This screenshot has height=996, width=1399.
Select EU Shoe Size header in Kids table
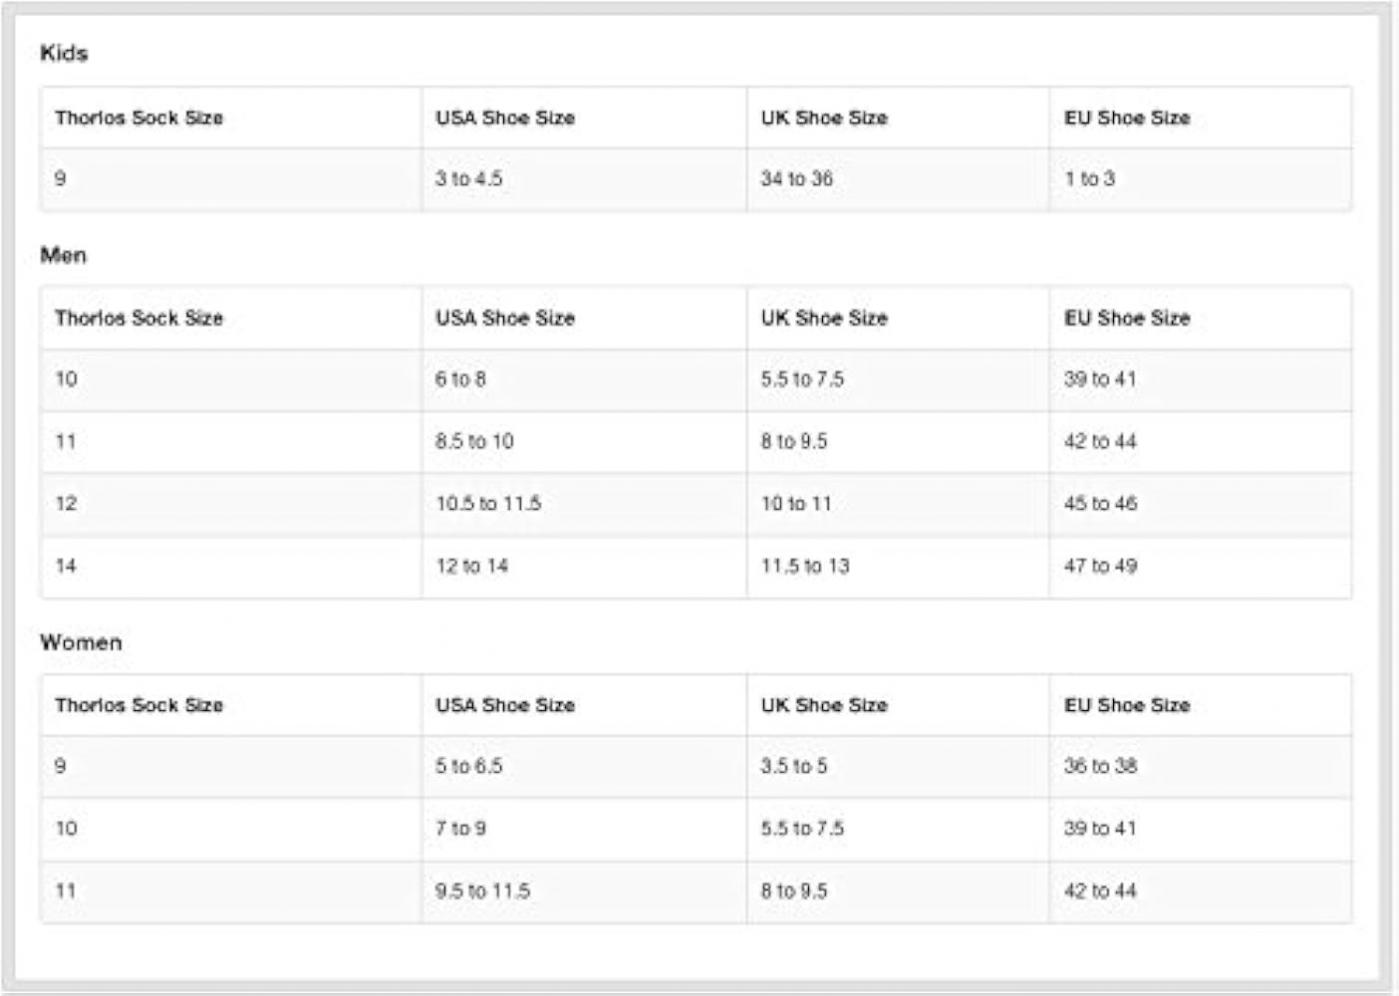pyautogui.click(x=1127, y=118)
